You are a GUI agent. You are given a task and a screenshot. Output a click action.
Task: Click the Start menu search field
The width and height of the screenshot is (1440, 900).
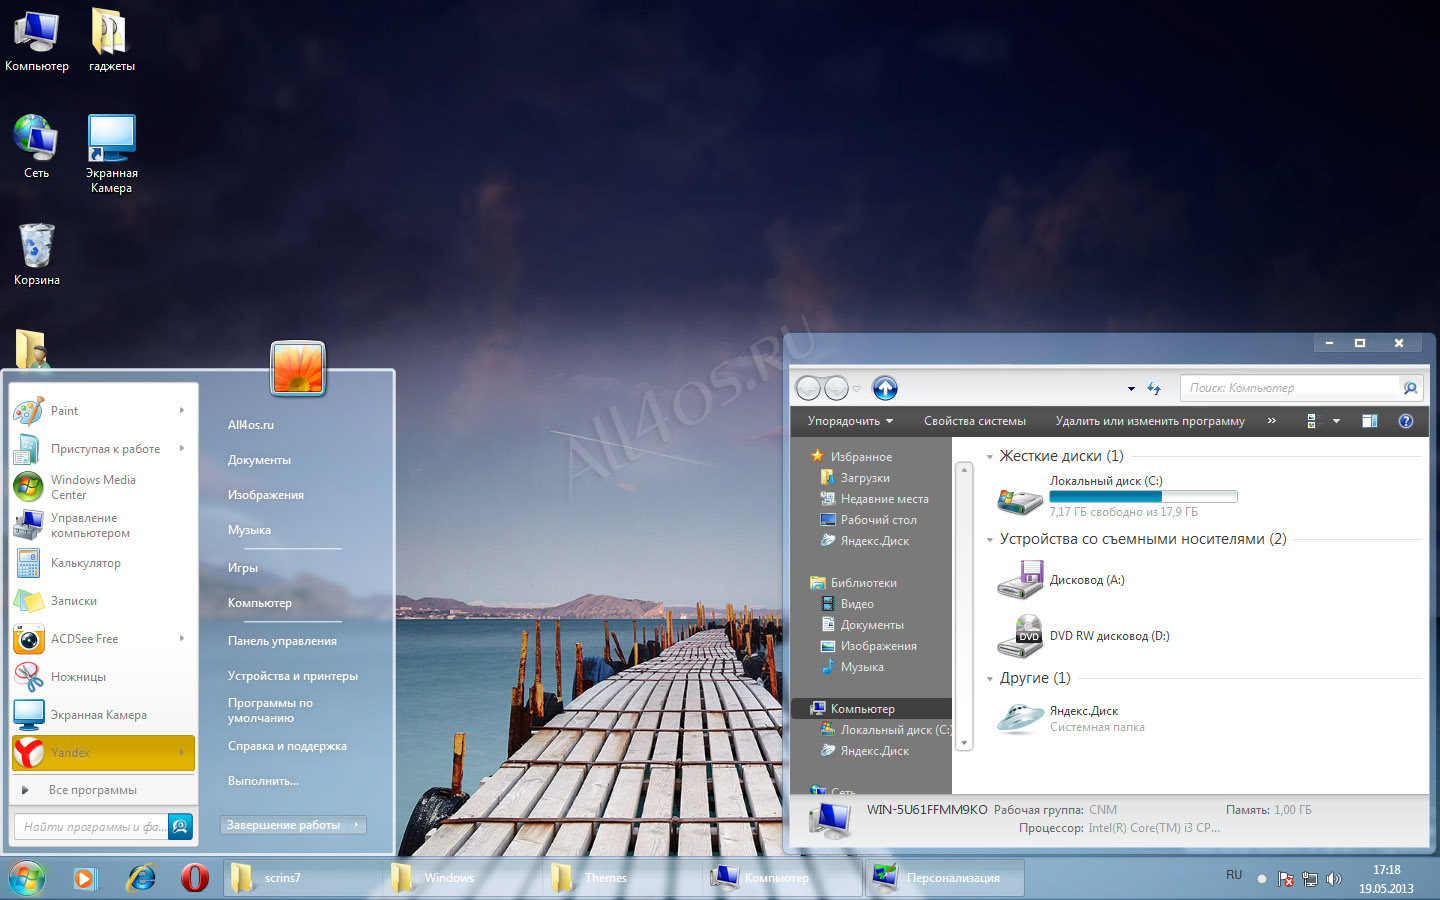[90, 827]
